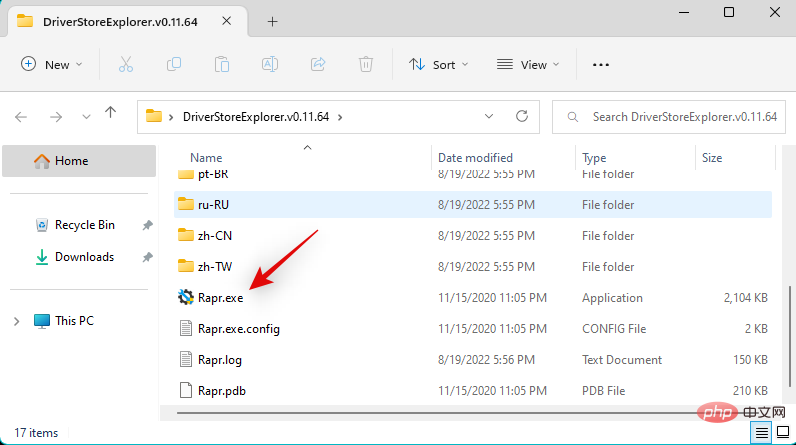Click the Copy icon in toolbar
Viewport: 796px width, 445px height.
(174, 64)
